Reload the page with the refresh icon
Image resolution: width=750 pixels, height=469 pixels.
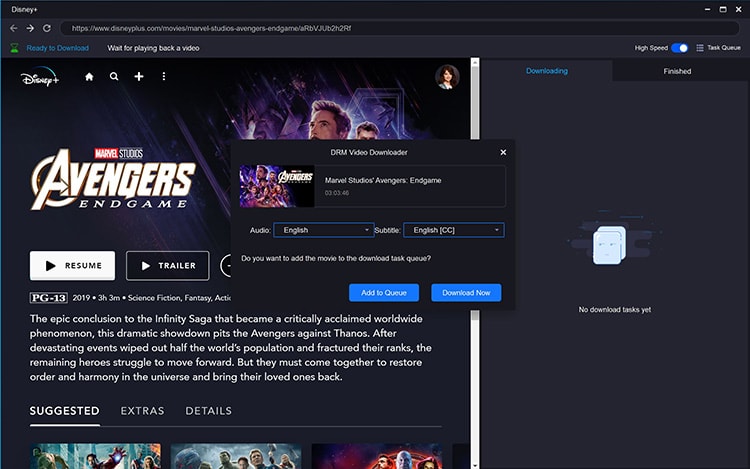pos(47,28)
